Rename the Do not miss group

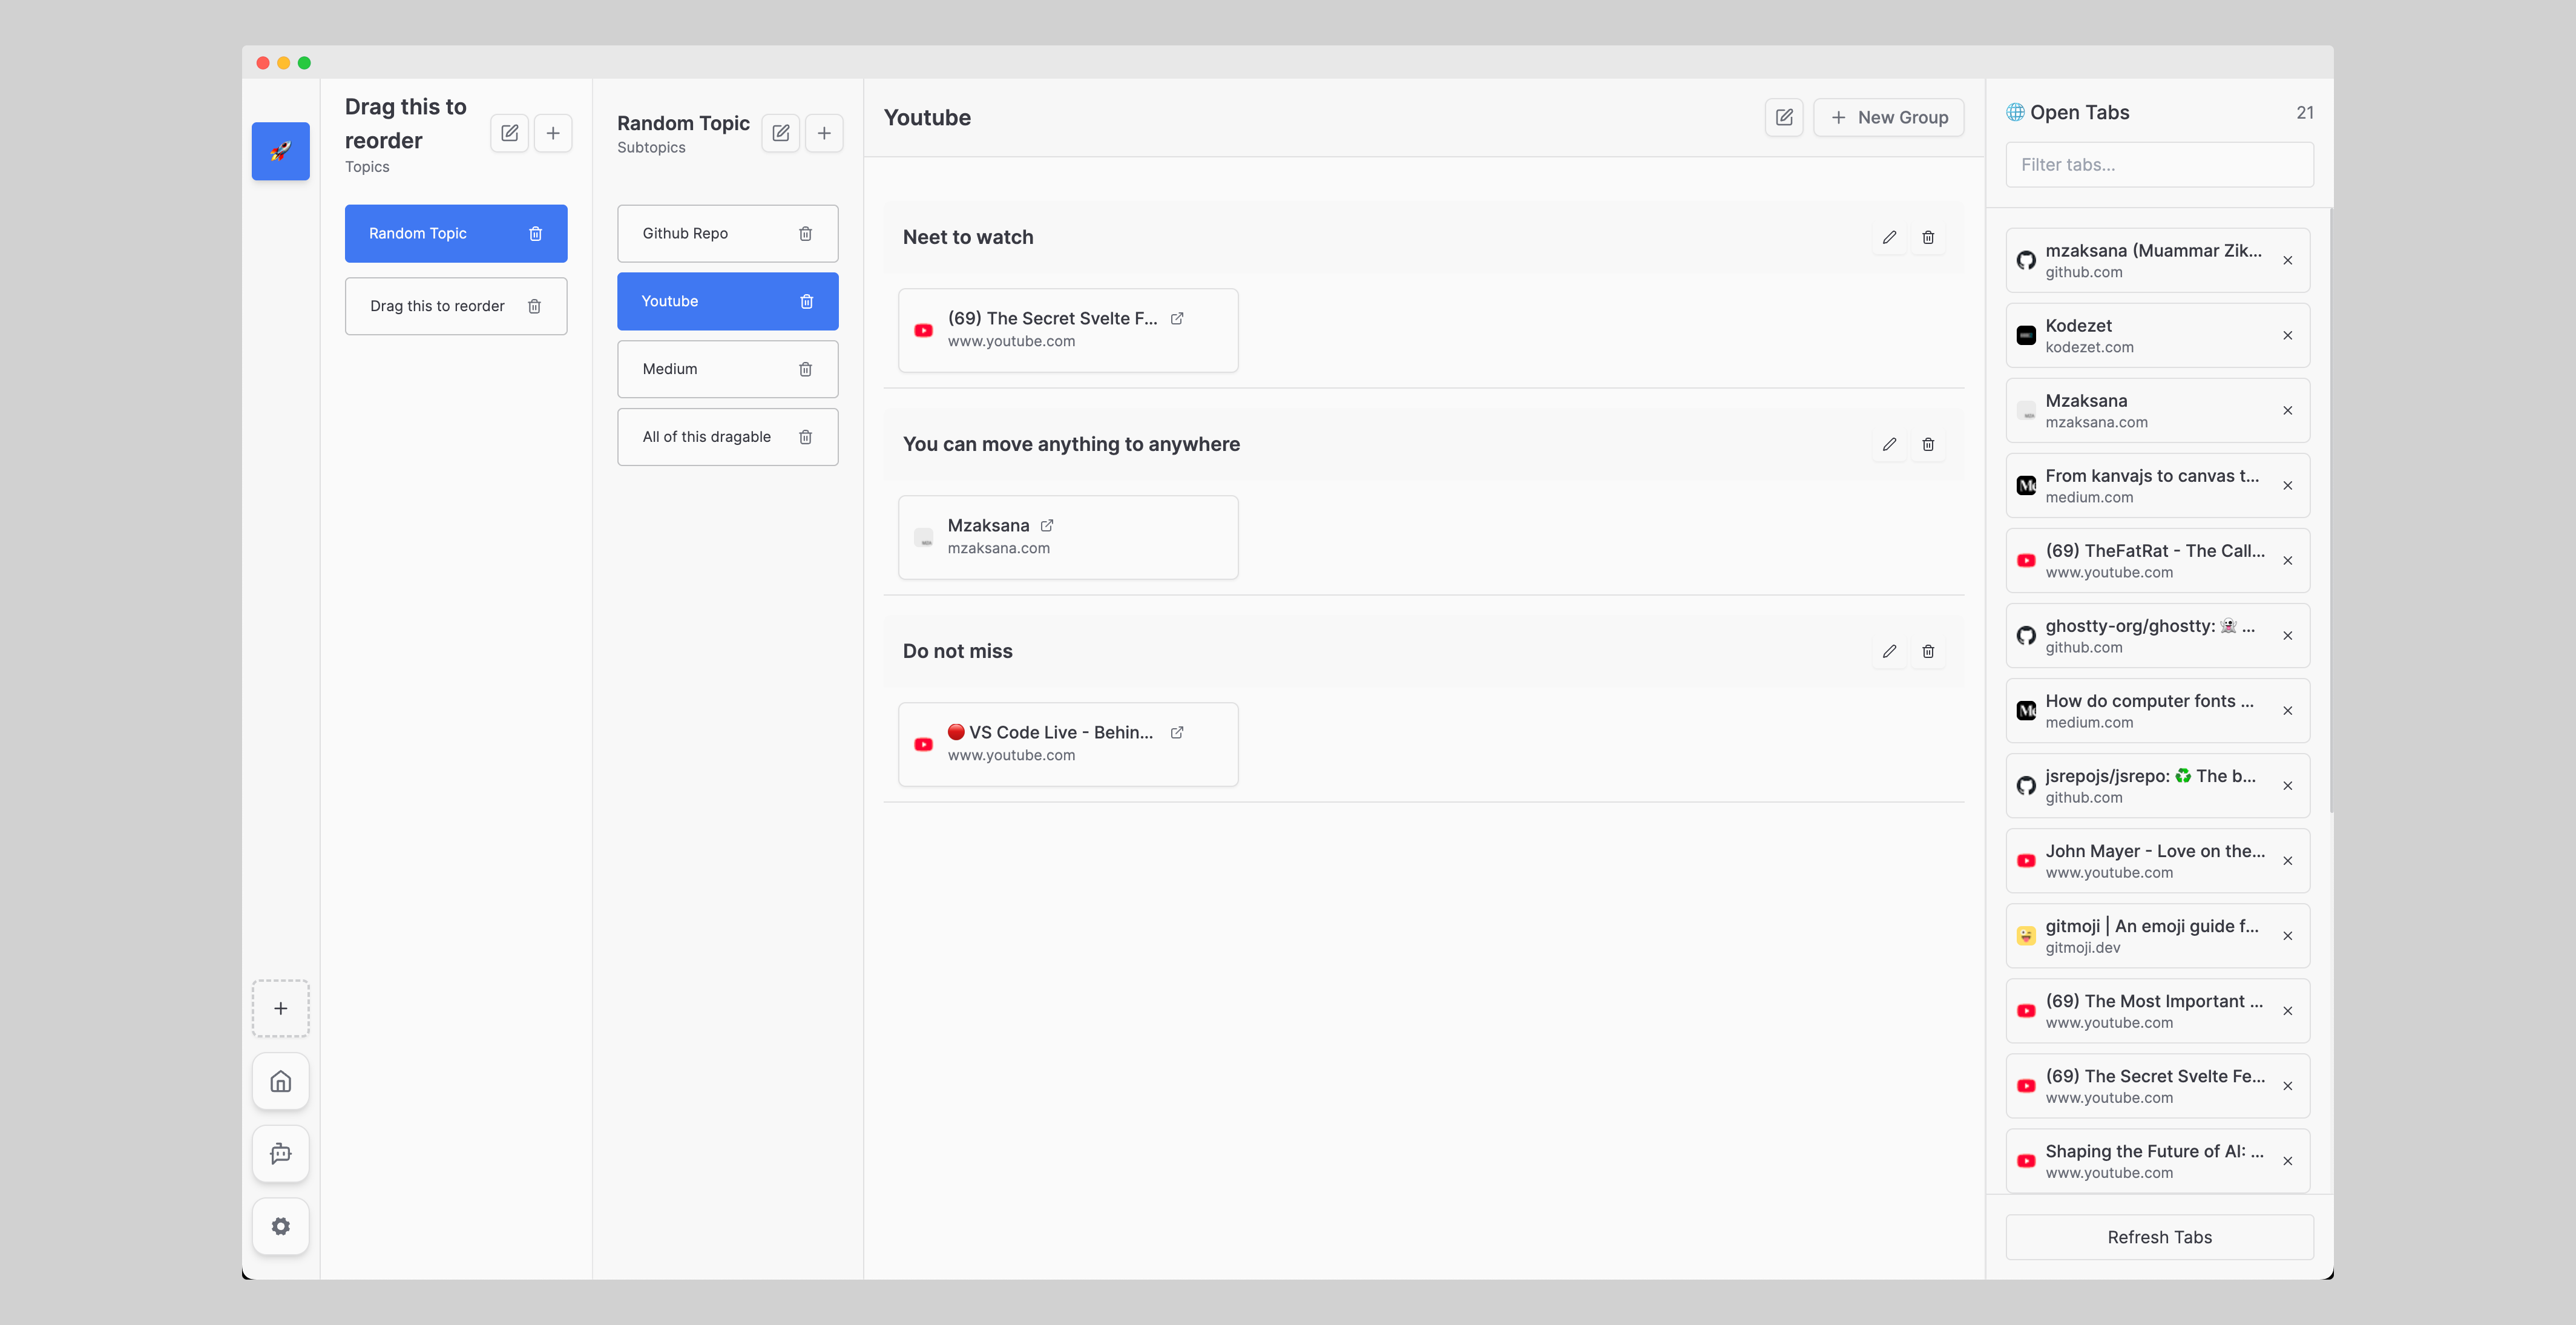(1889, 651)
